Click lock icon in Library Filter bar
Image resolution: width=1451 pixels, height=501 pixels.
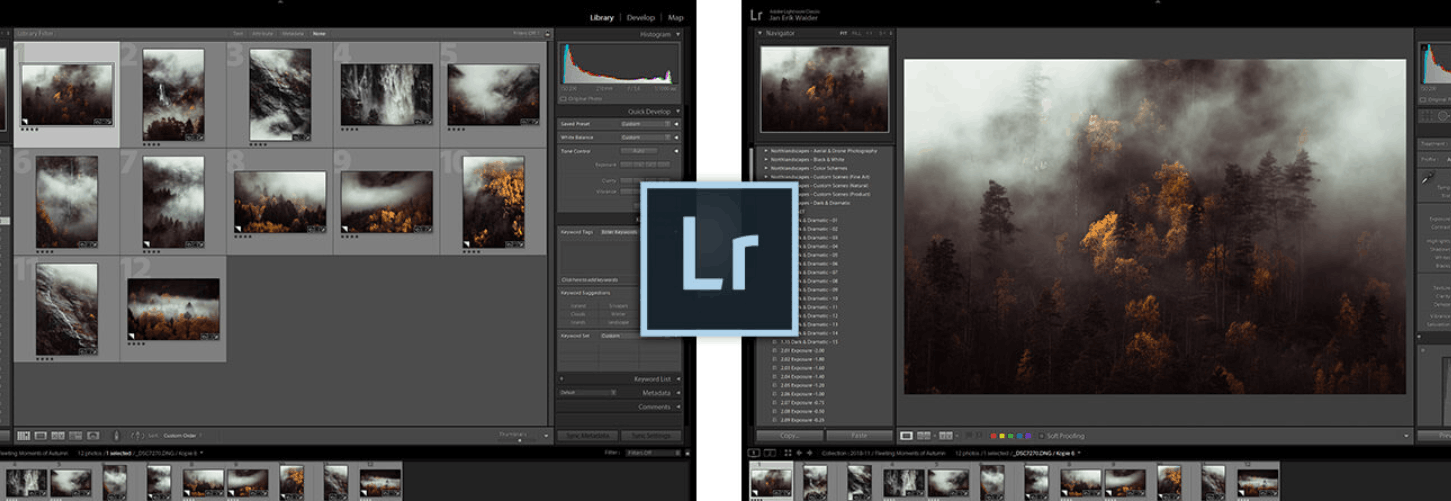click(549, 33)
